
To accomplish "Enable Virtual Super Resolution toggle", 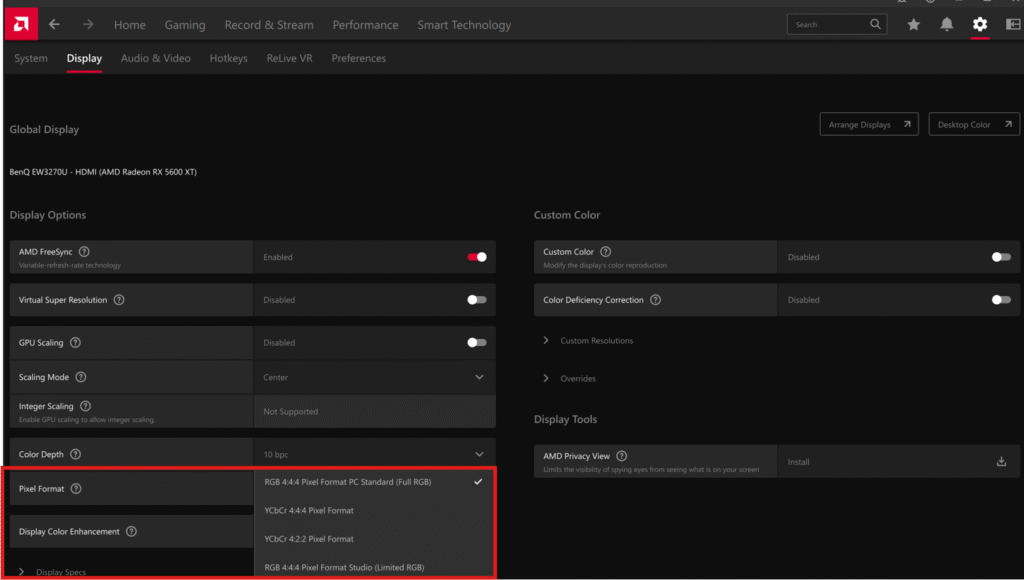I will (x=477, y=300).
